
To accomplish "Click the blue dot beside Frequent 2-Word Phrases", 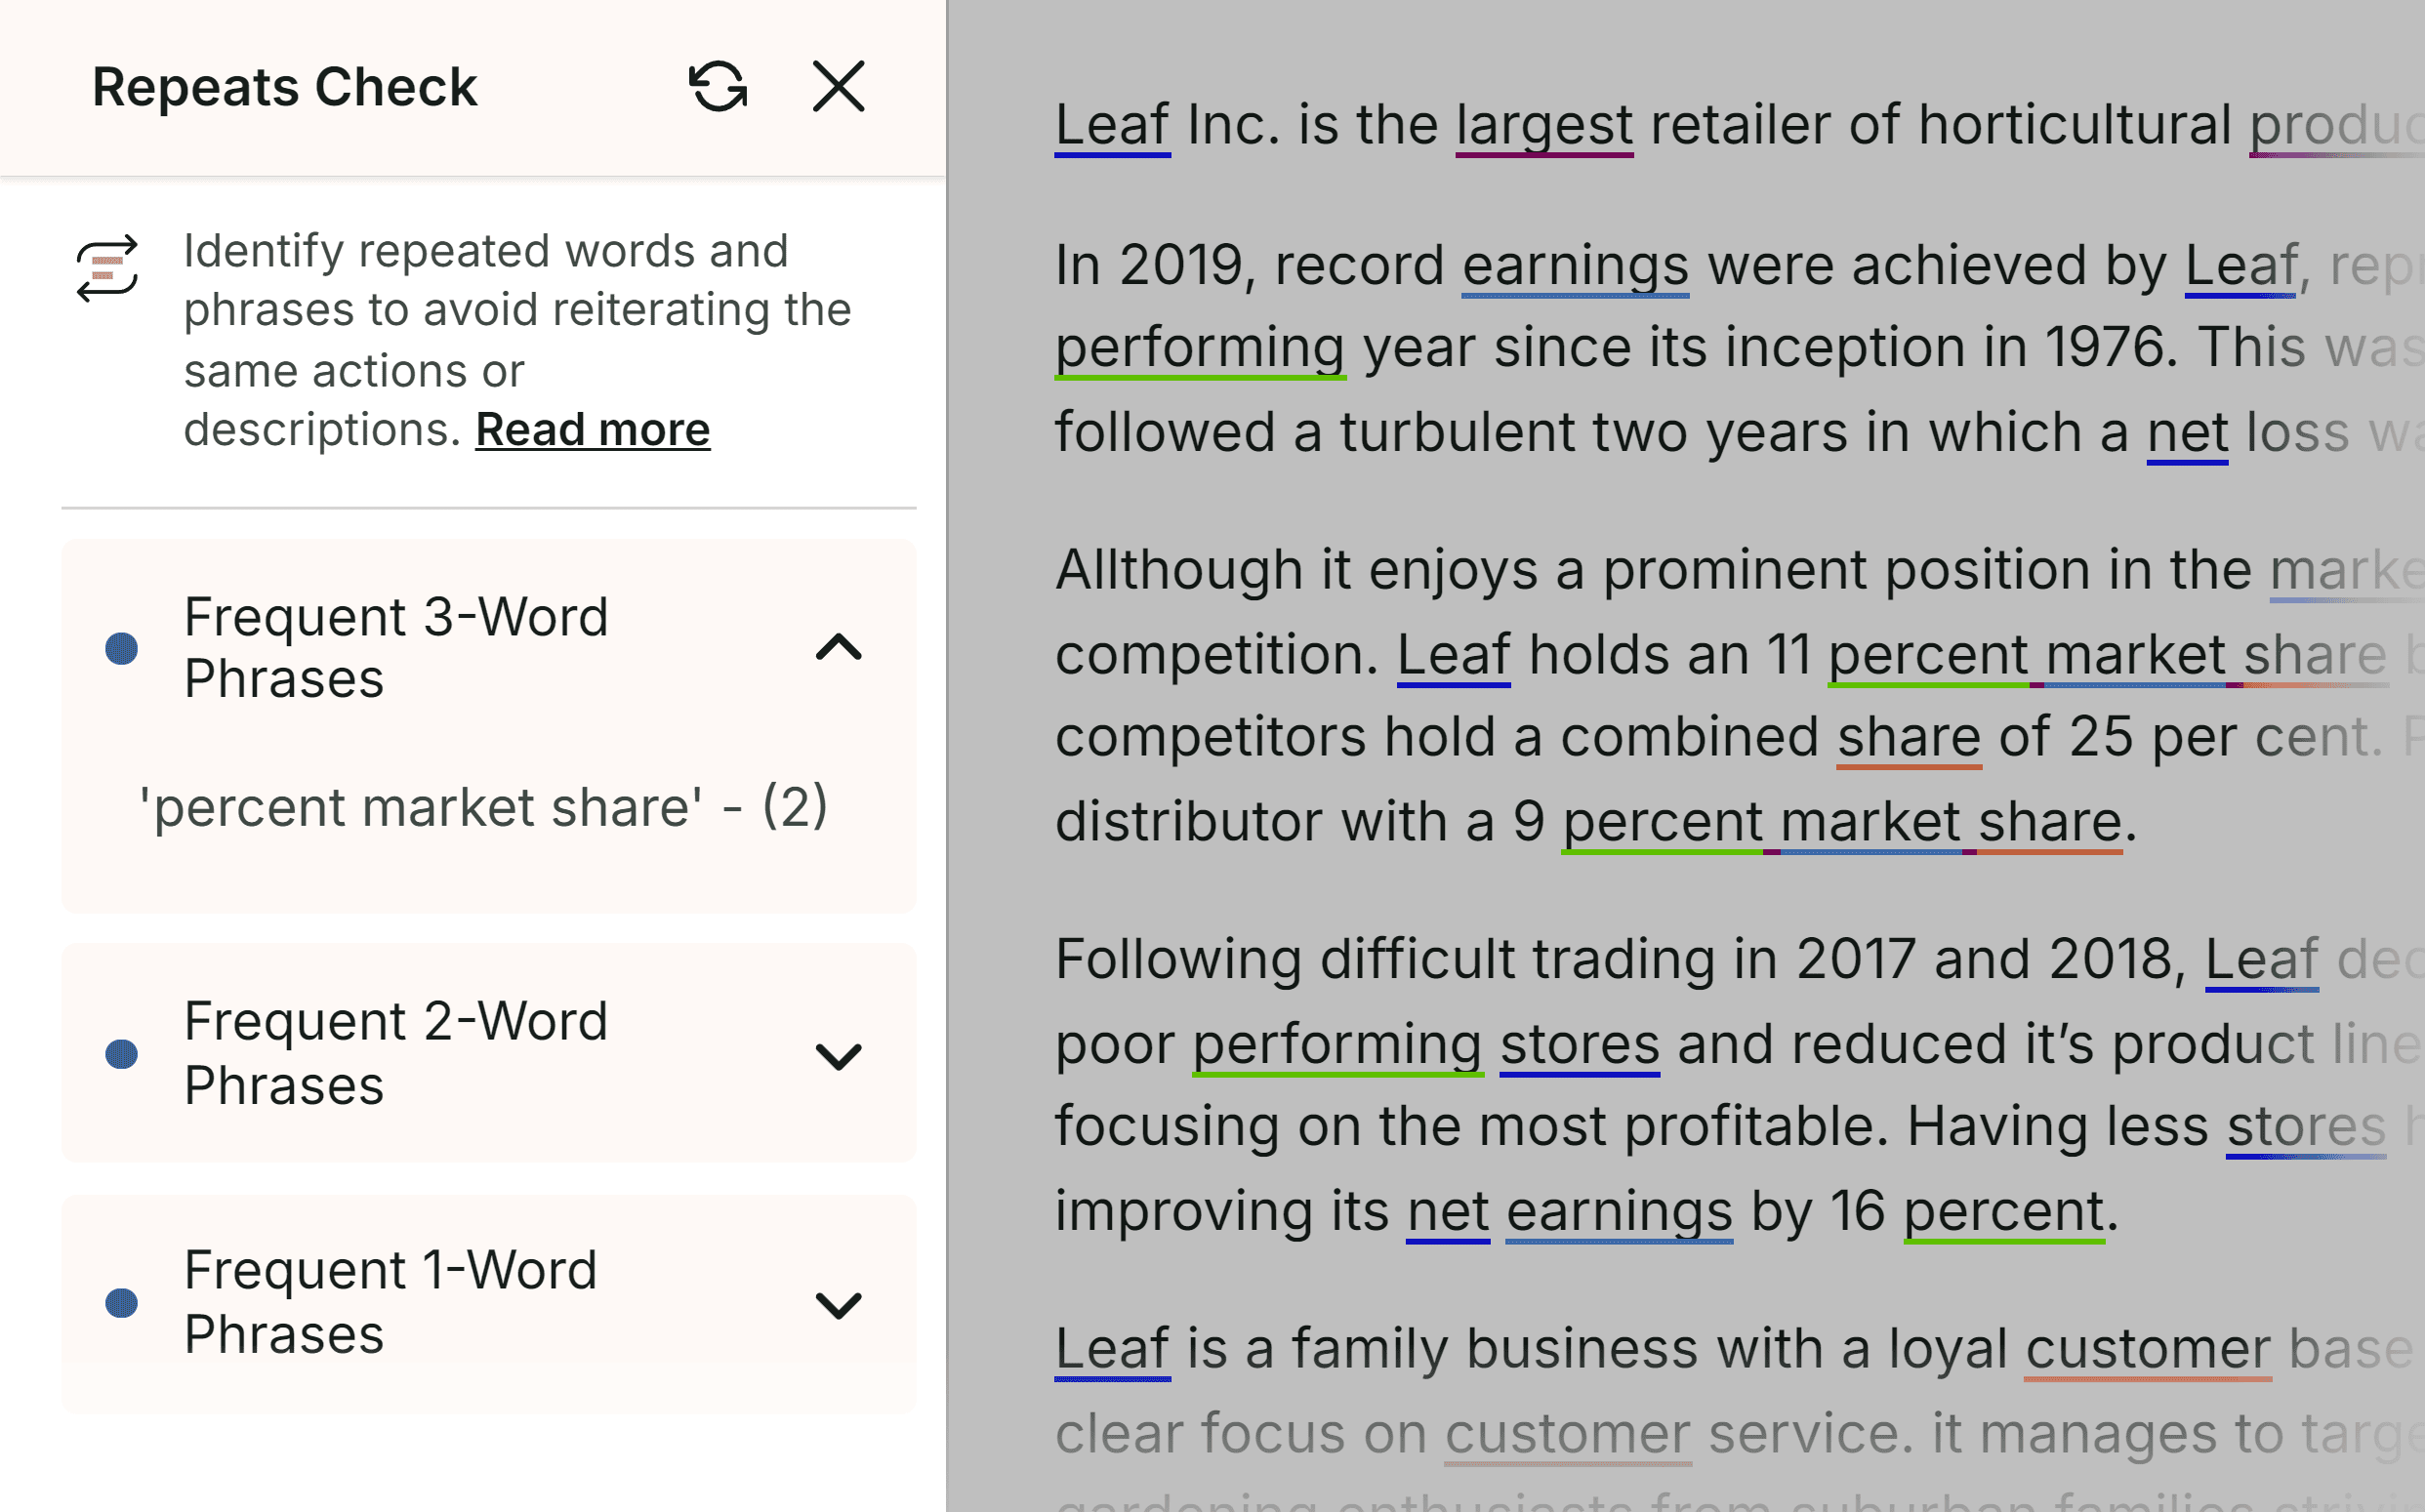I will click(x=122, y=1054).
